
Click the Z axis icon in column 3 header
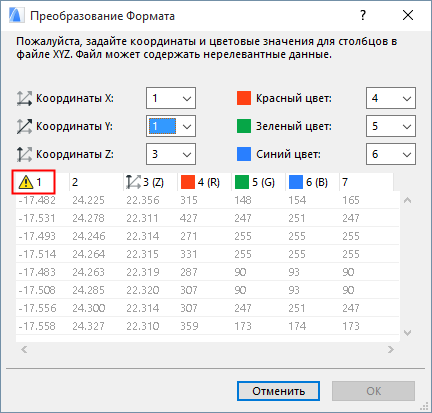tap(133, 182)
